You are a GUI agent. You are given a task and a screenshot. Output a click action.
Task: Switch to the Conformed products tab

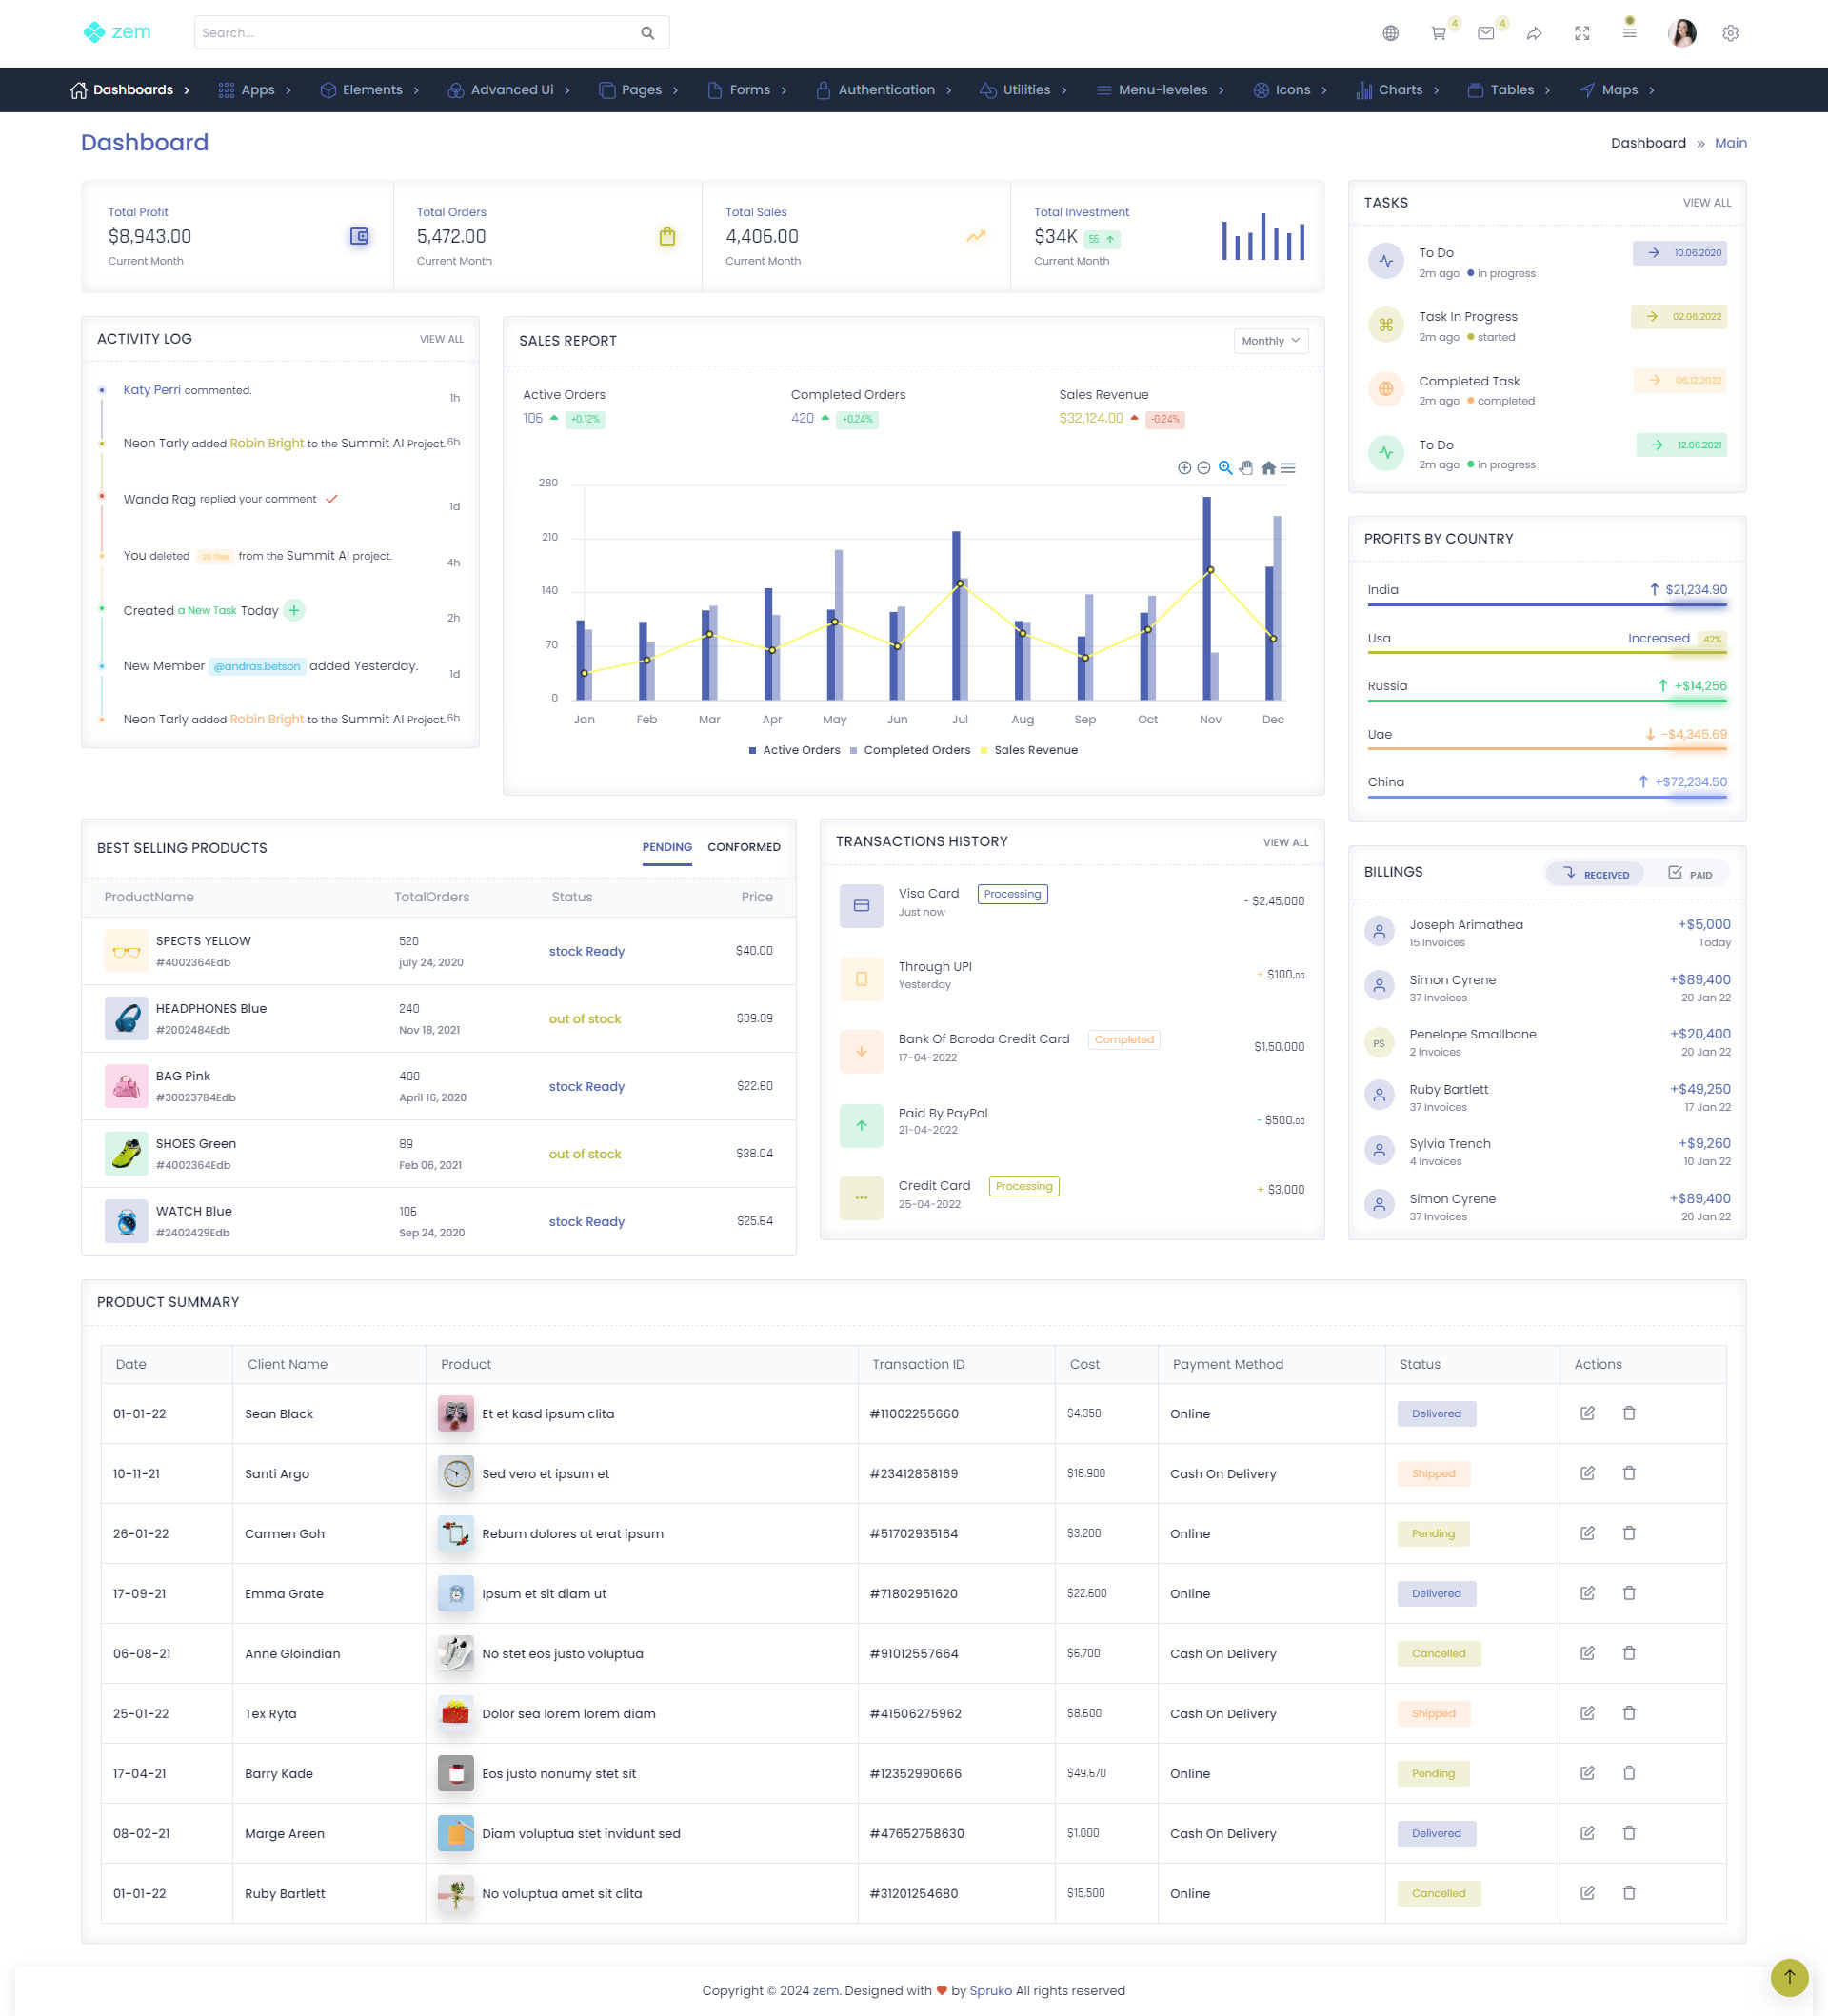[x=744, y=847]
